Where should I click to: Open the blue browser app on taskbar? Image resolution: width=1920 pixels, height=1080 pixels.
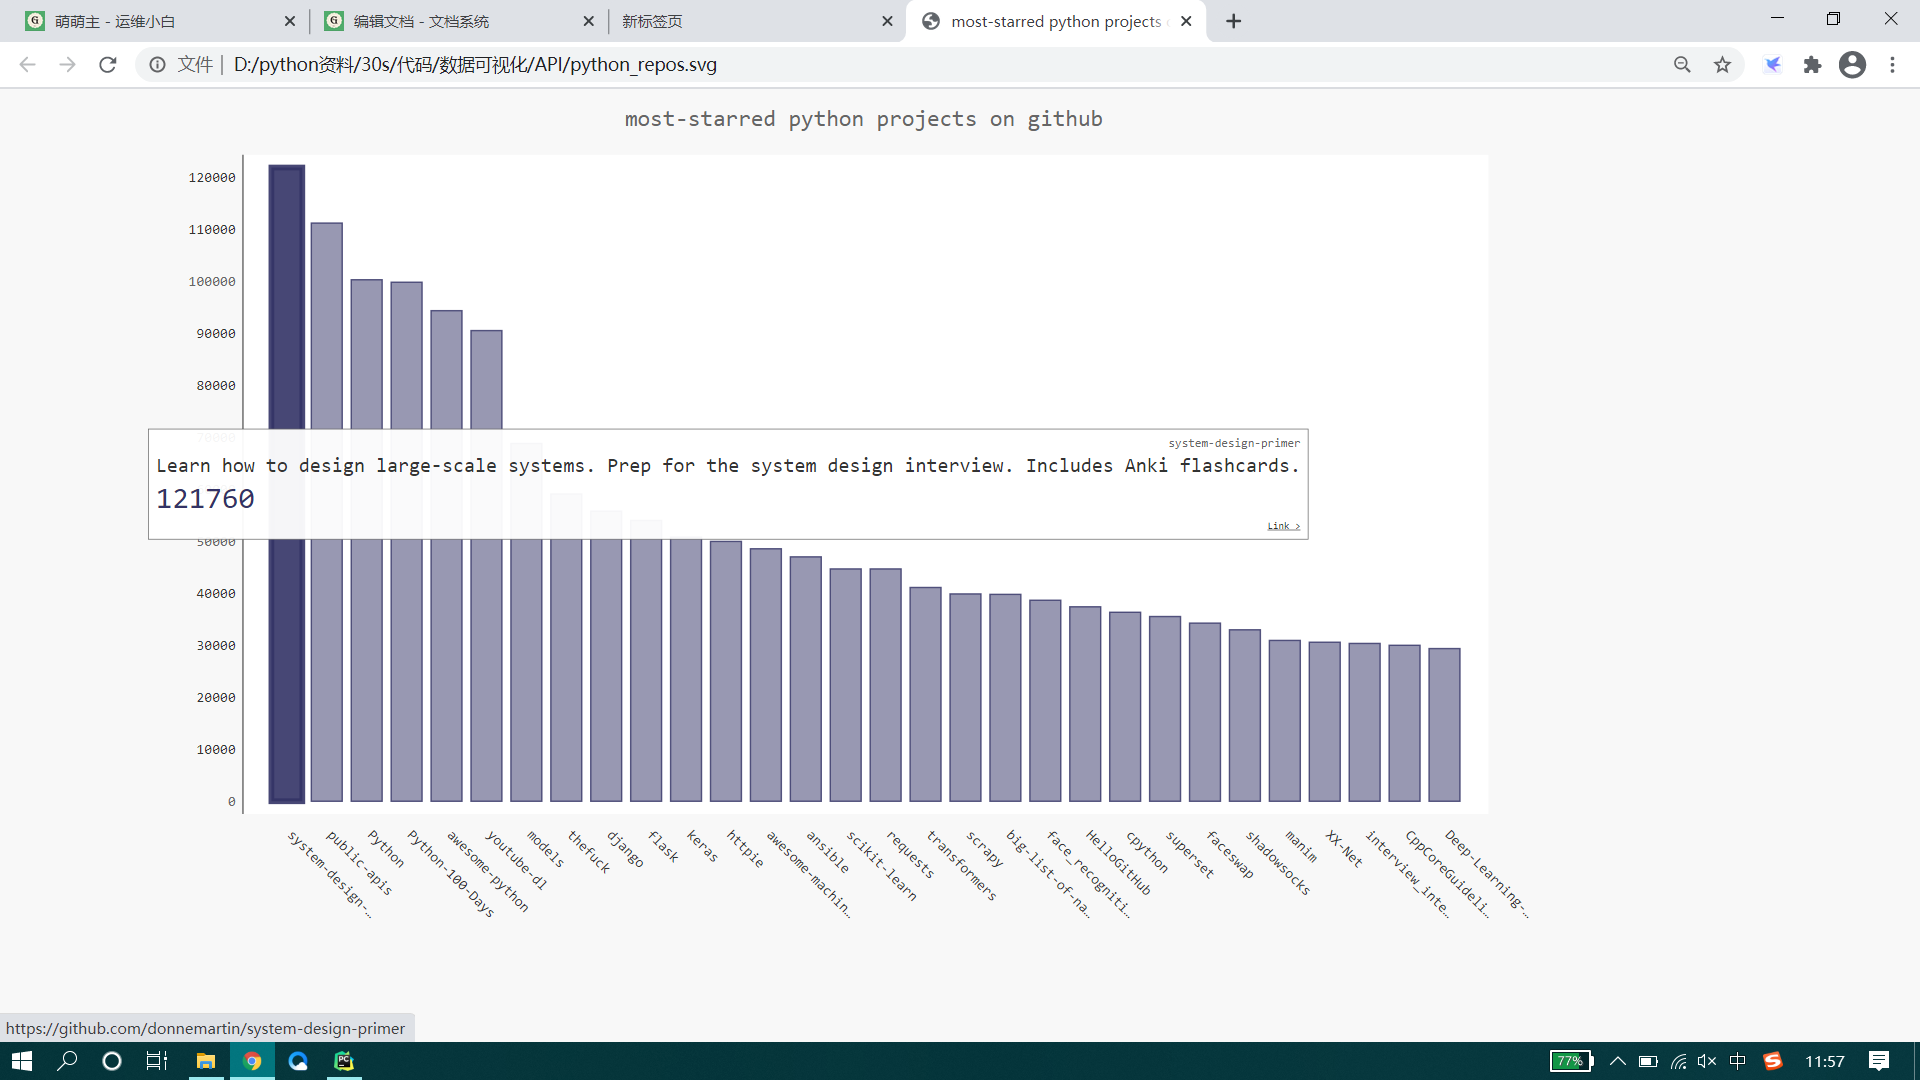point(298,1061)
